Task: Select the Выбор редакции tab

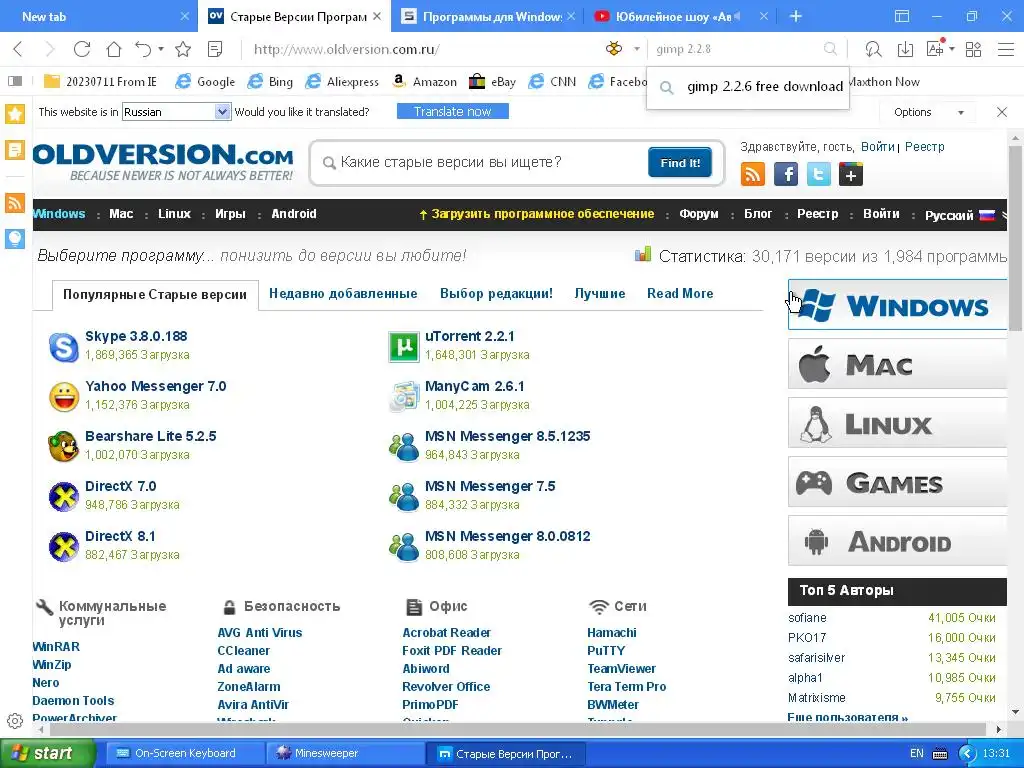Action: tap(496, 294)
